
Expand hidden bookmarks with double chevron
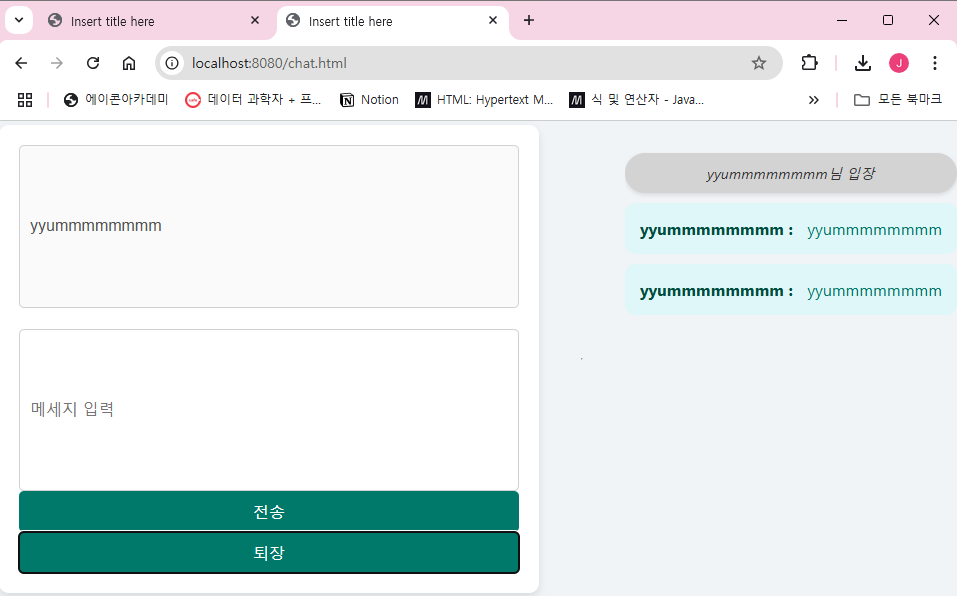click(814, 100)
